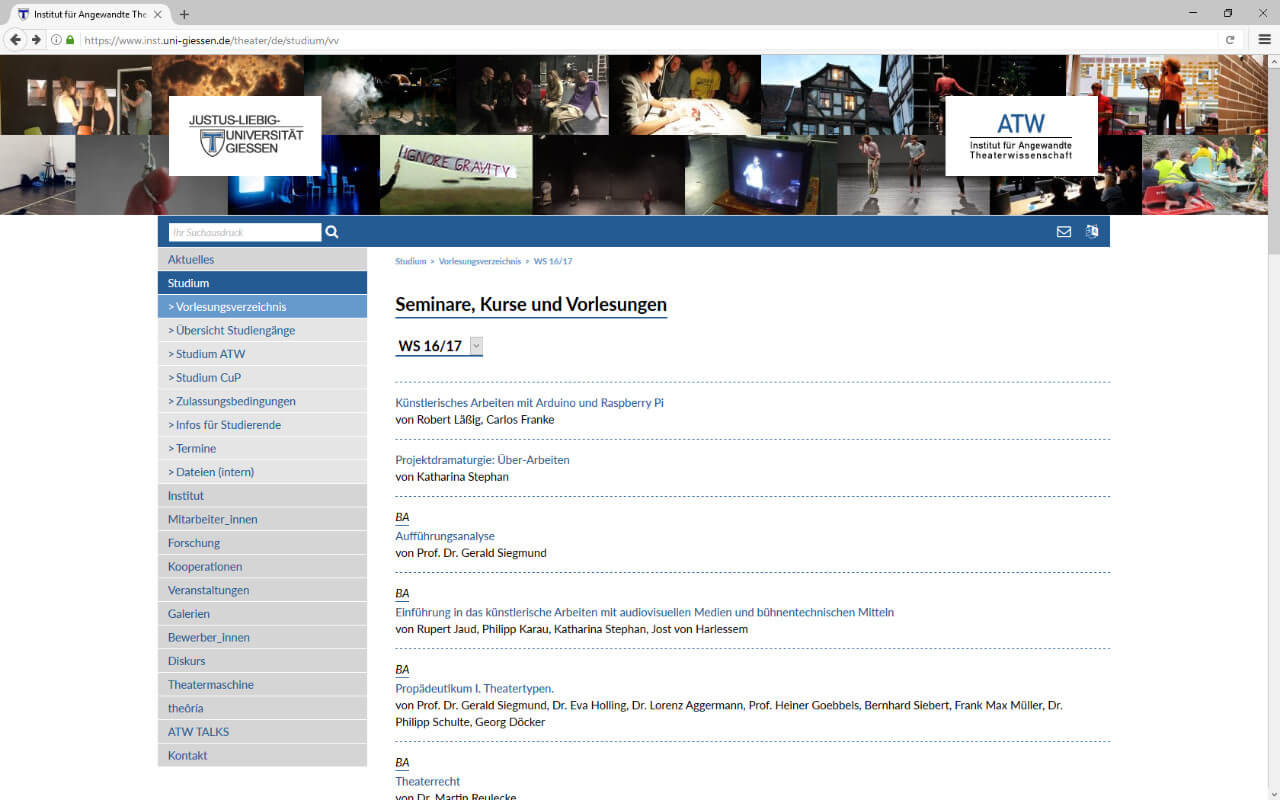Focus the Ihr Suchausdruck search field
1280x800 pixels.
click(x=245, y=232)
